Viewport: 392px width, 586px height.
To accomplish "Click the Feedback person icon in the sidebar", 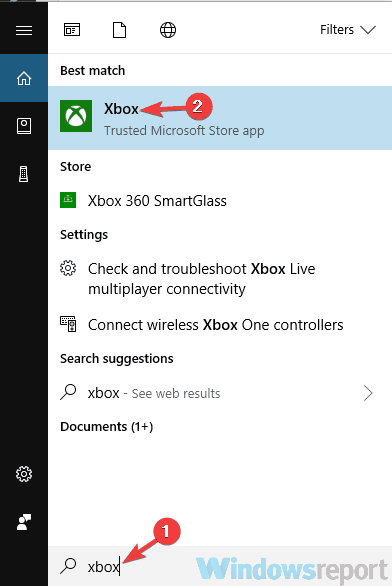I will click(x=24, y=522).
